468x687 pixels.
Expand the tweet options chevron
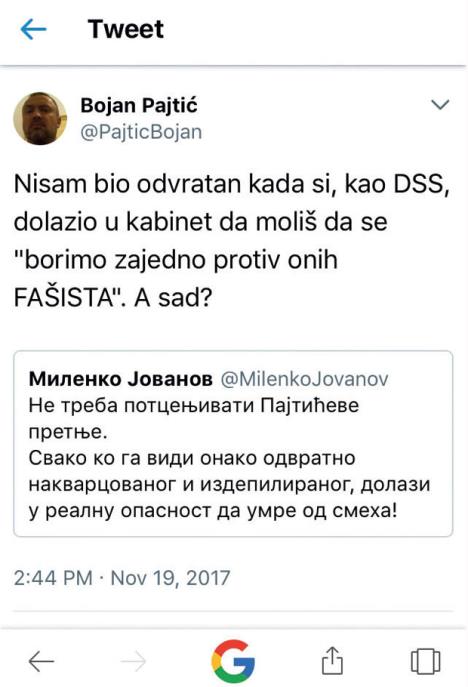(x=440, y=104)
